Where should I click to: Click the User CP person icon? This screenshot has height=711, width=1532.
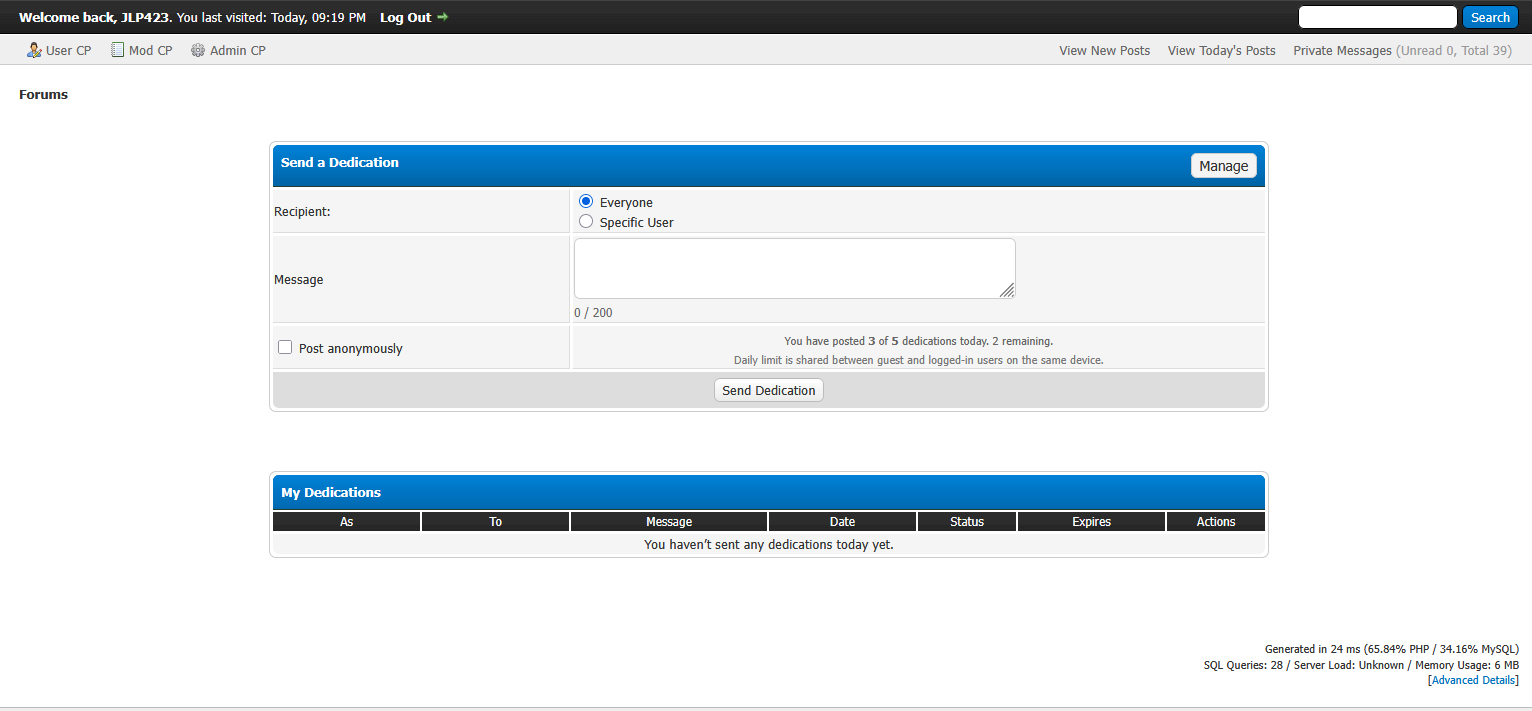pos(34,50)
